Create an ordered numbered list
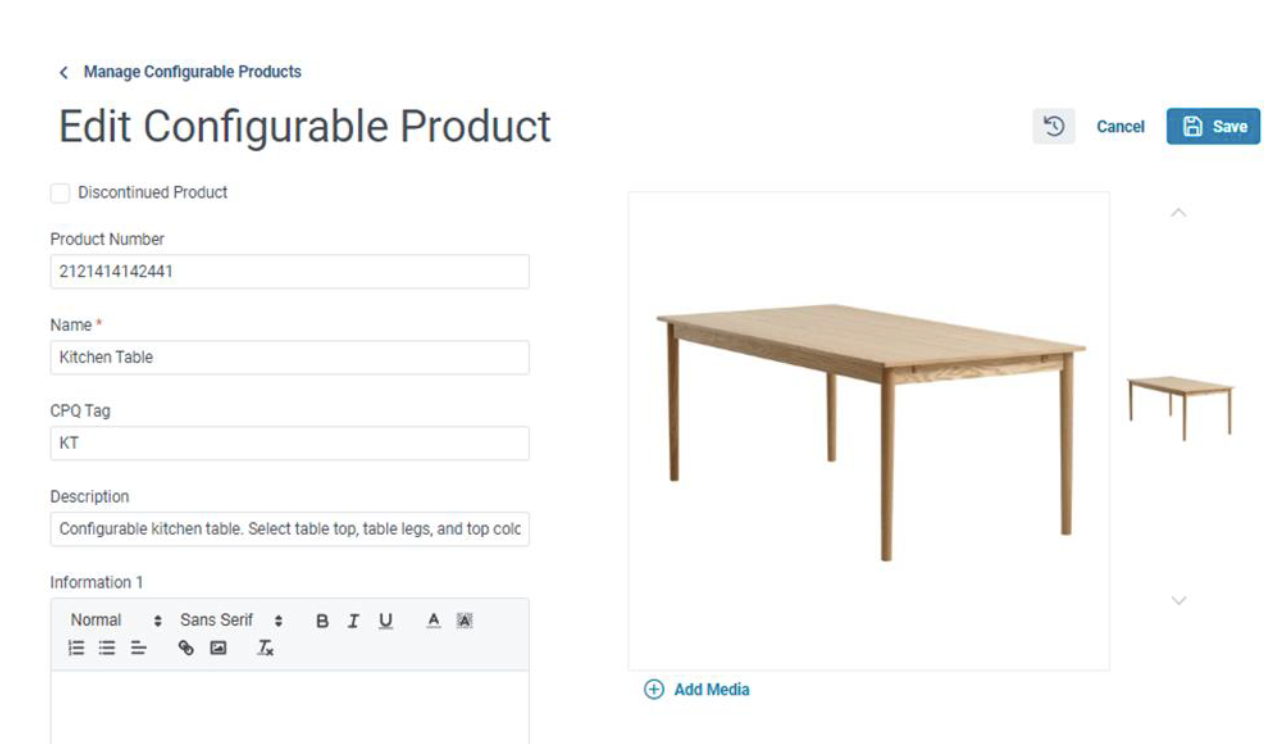This screenshot has width=1288, height=744. (x=76, y=648)
